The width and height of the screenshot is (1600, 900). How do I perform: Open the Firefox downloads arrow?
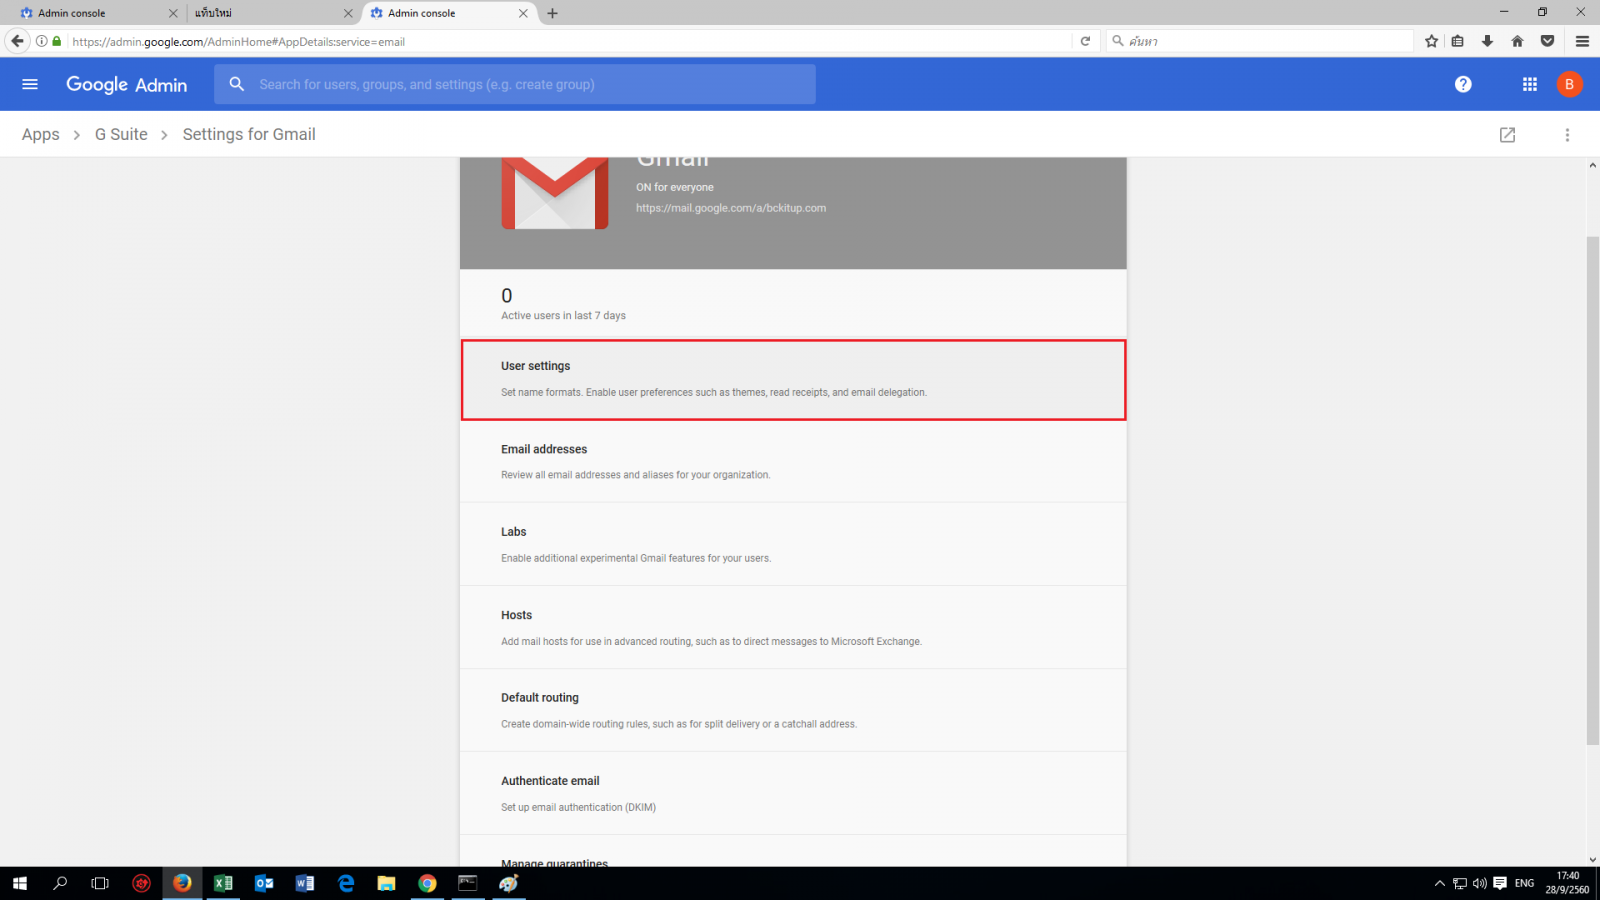tap(1487, 41)
